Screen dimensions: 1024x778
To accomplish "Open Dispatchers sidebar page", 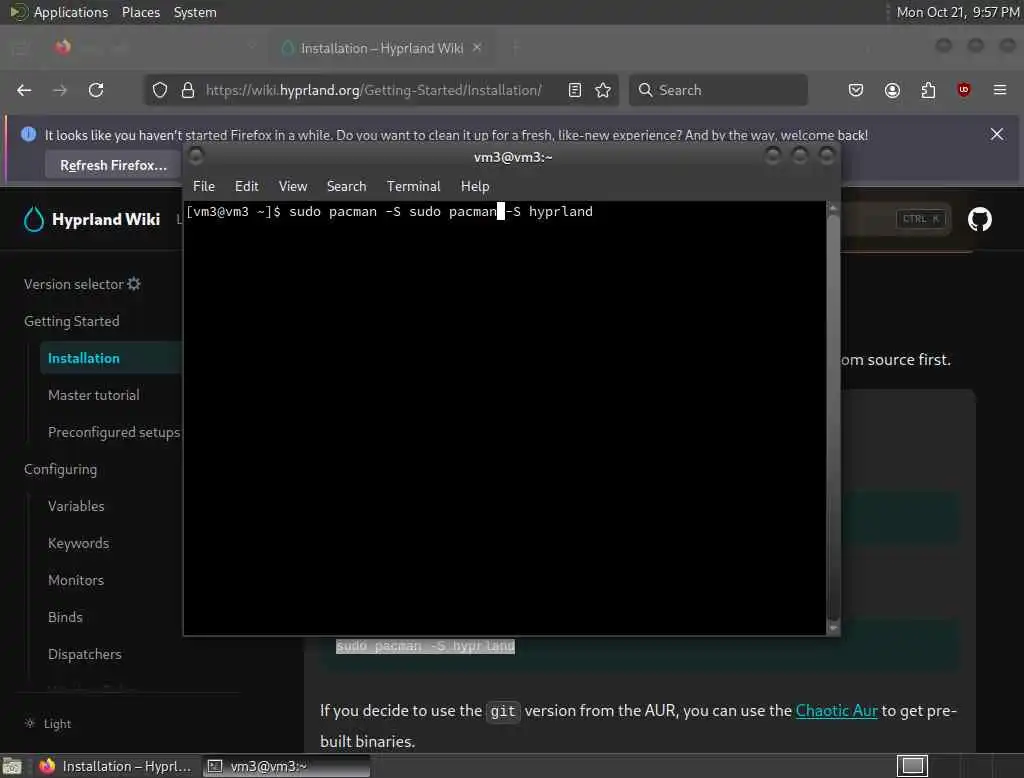I will pos(85,655).
